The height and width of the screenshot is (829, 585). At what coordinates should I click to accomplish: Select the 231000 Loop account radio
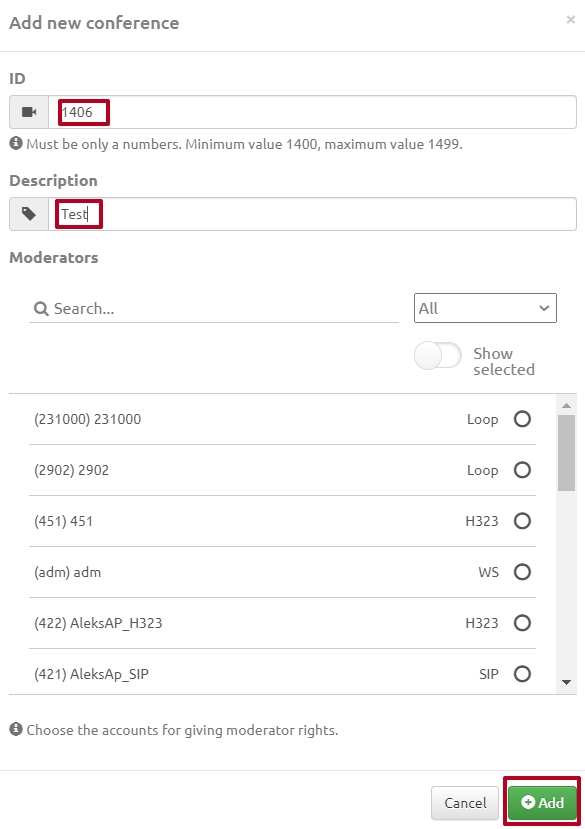coord(522,419)
